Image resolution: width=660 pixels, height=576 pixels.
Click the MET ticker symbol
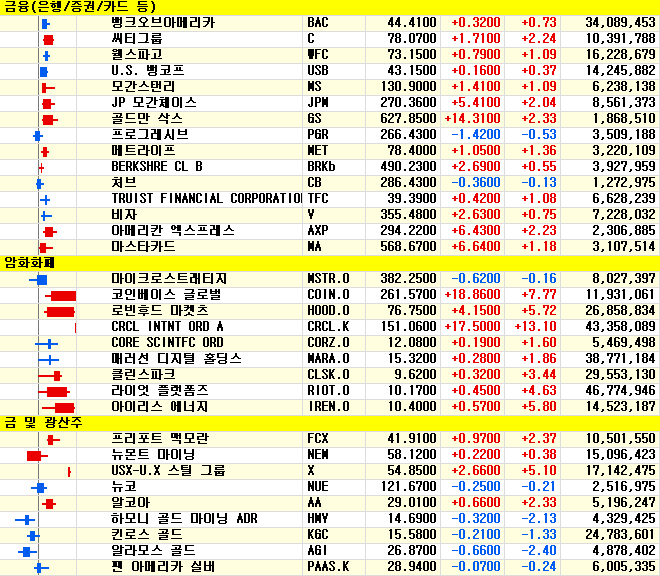317,150
